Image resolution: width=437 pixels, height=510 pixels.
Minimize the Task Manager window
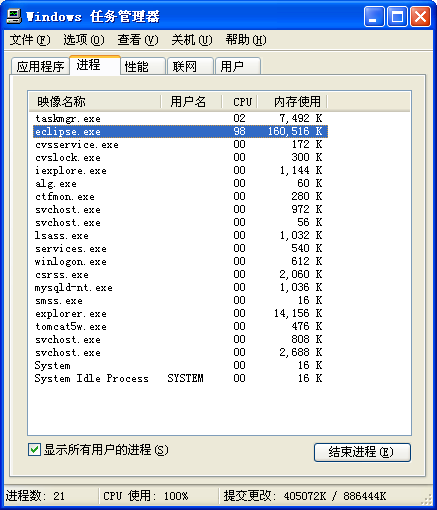tap(374, 16)
